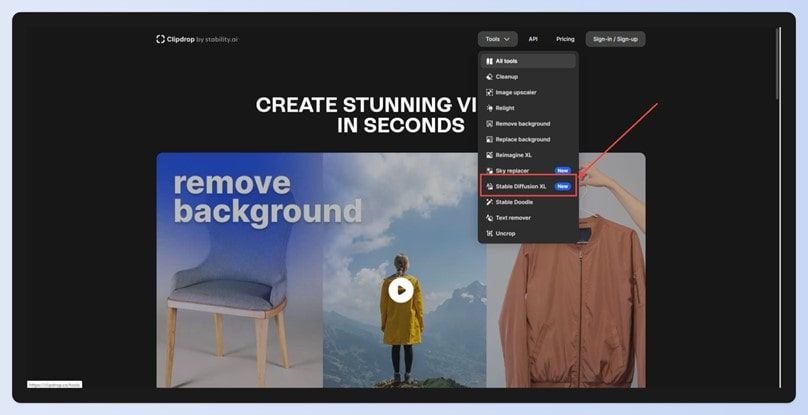Select All tools menu entry

click(x=528, y=61)
